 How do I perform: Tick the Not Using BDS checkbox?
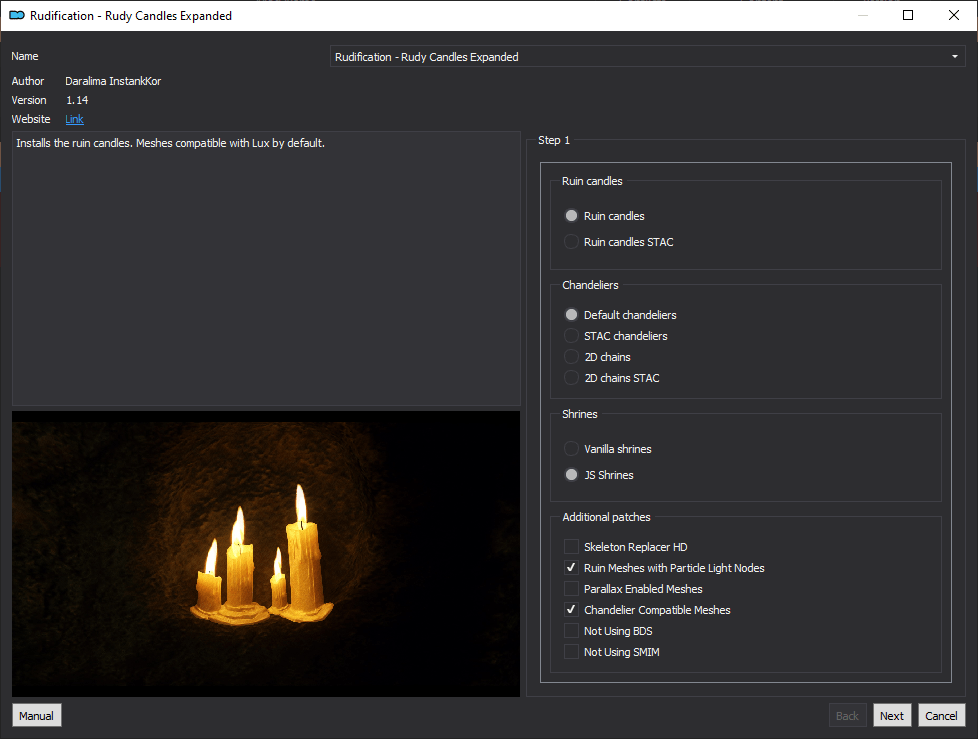click(571, 631)
